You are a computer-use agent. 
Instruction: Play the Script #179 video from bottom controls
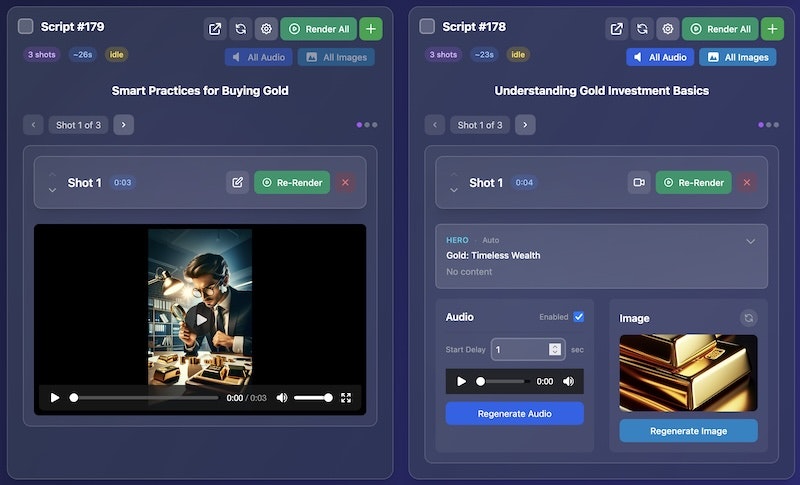coord(55,398)
